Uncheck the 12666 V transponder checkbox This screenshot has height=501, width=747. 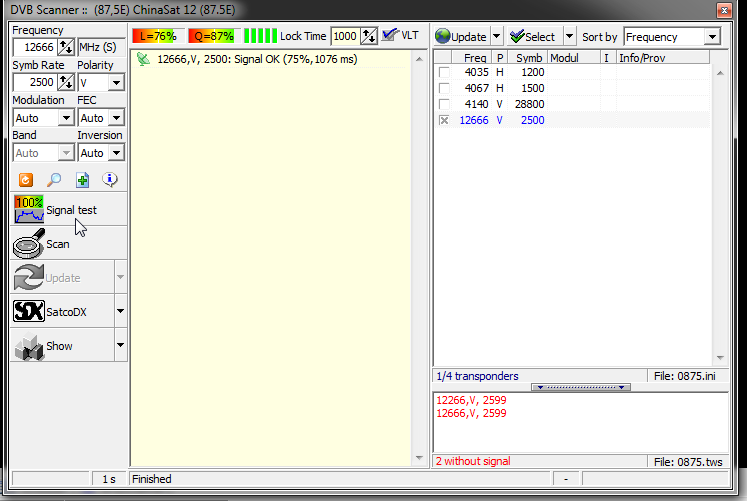pyautogui.click(x=444, y=120)
